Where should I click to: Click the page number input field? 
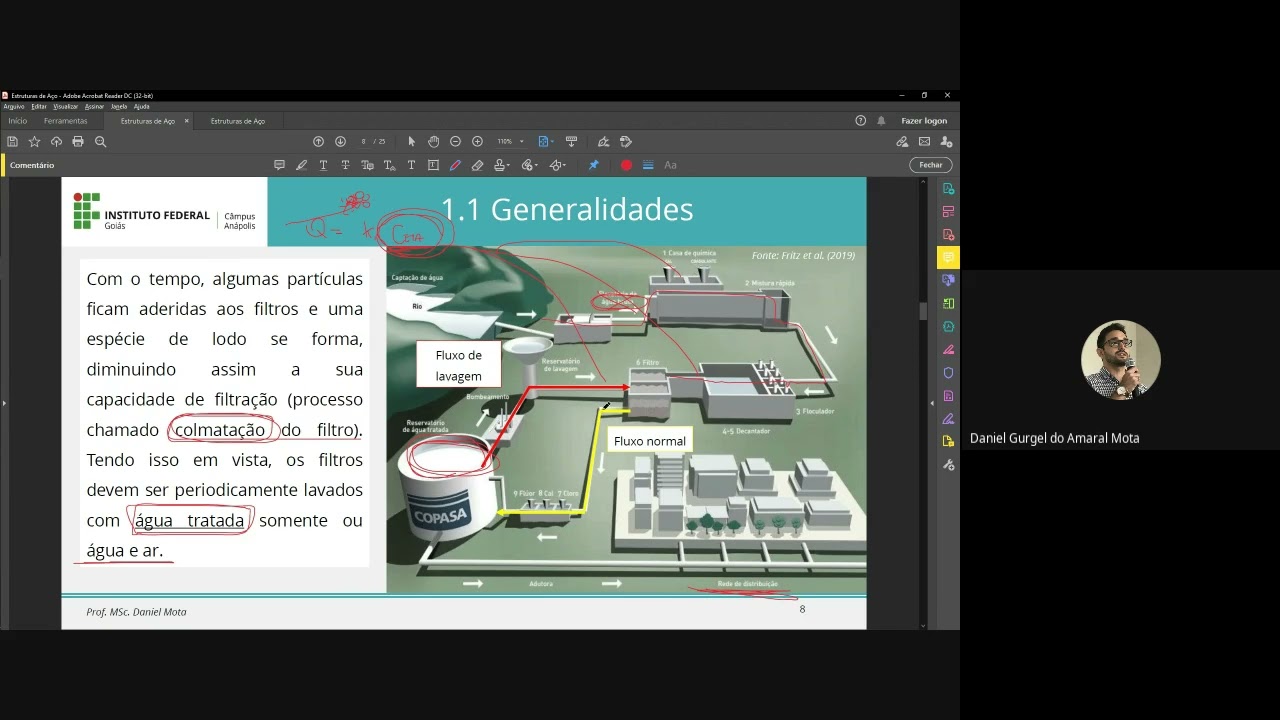pos(364,142)
